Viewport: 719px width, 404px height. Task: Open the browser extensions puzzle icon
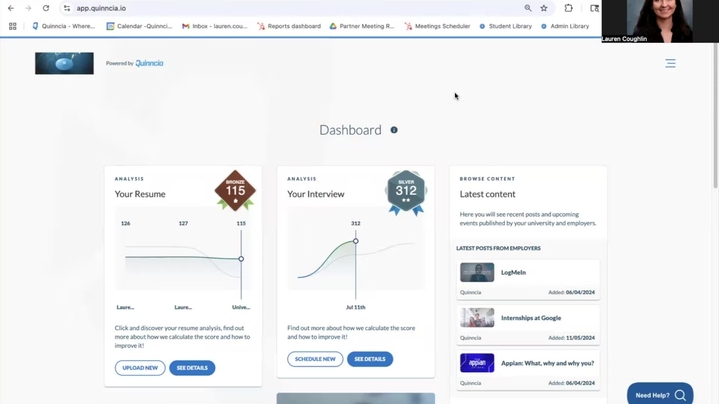[569, 8]
